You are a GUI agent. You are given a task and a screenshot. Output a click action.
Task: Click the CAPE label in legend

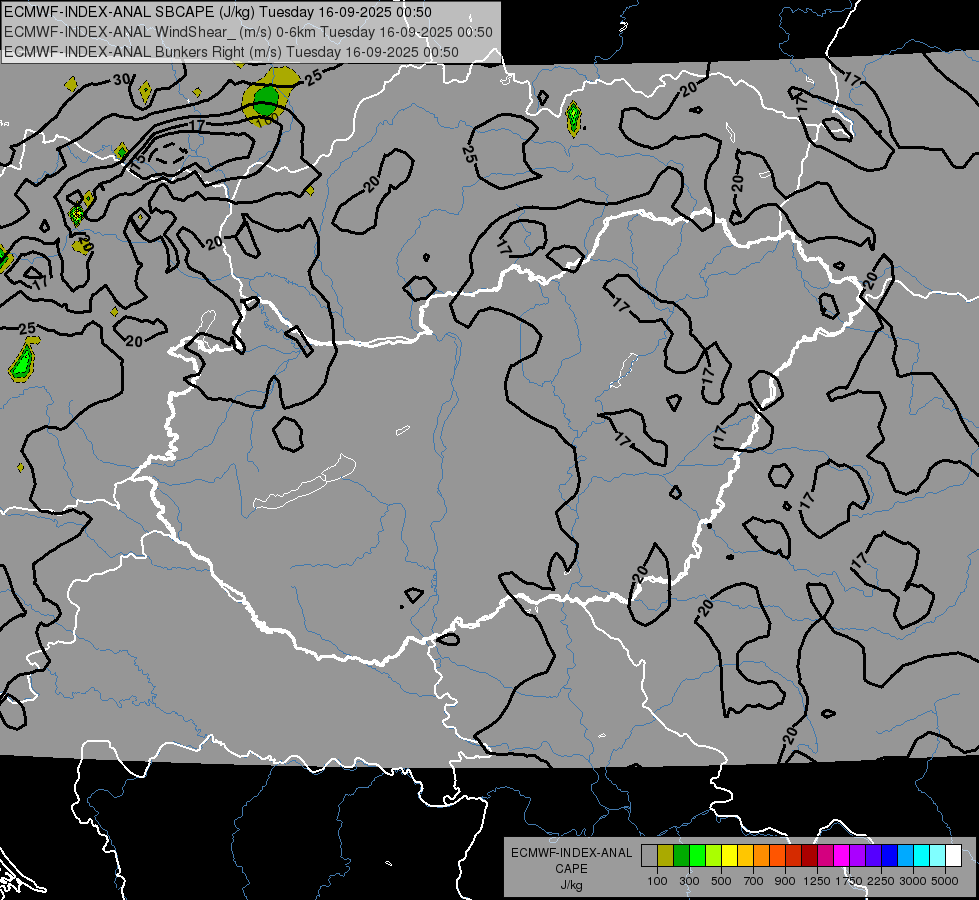(571, 868)
